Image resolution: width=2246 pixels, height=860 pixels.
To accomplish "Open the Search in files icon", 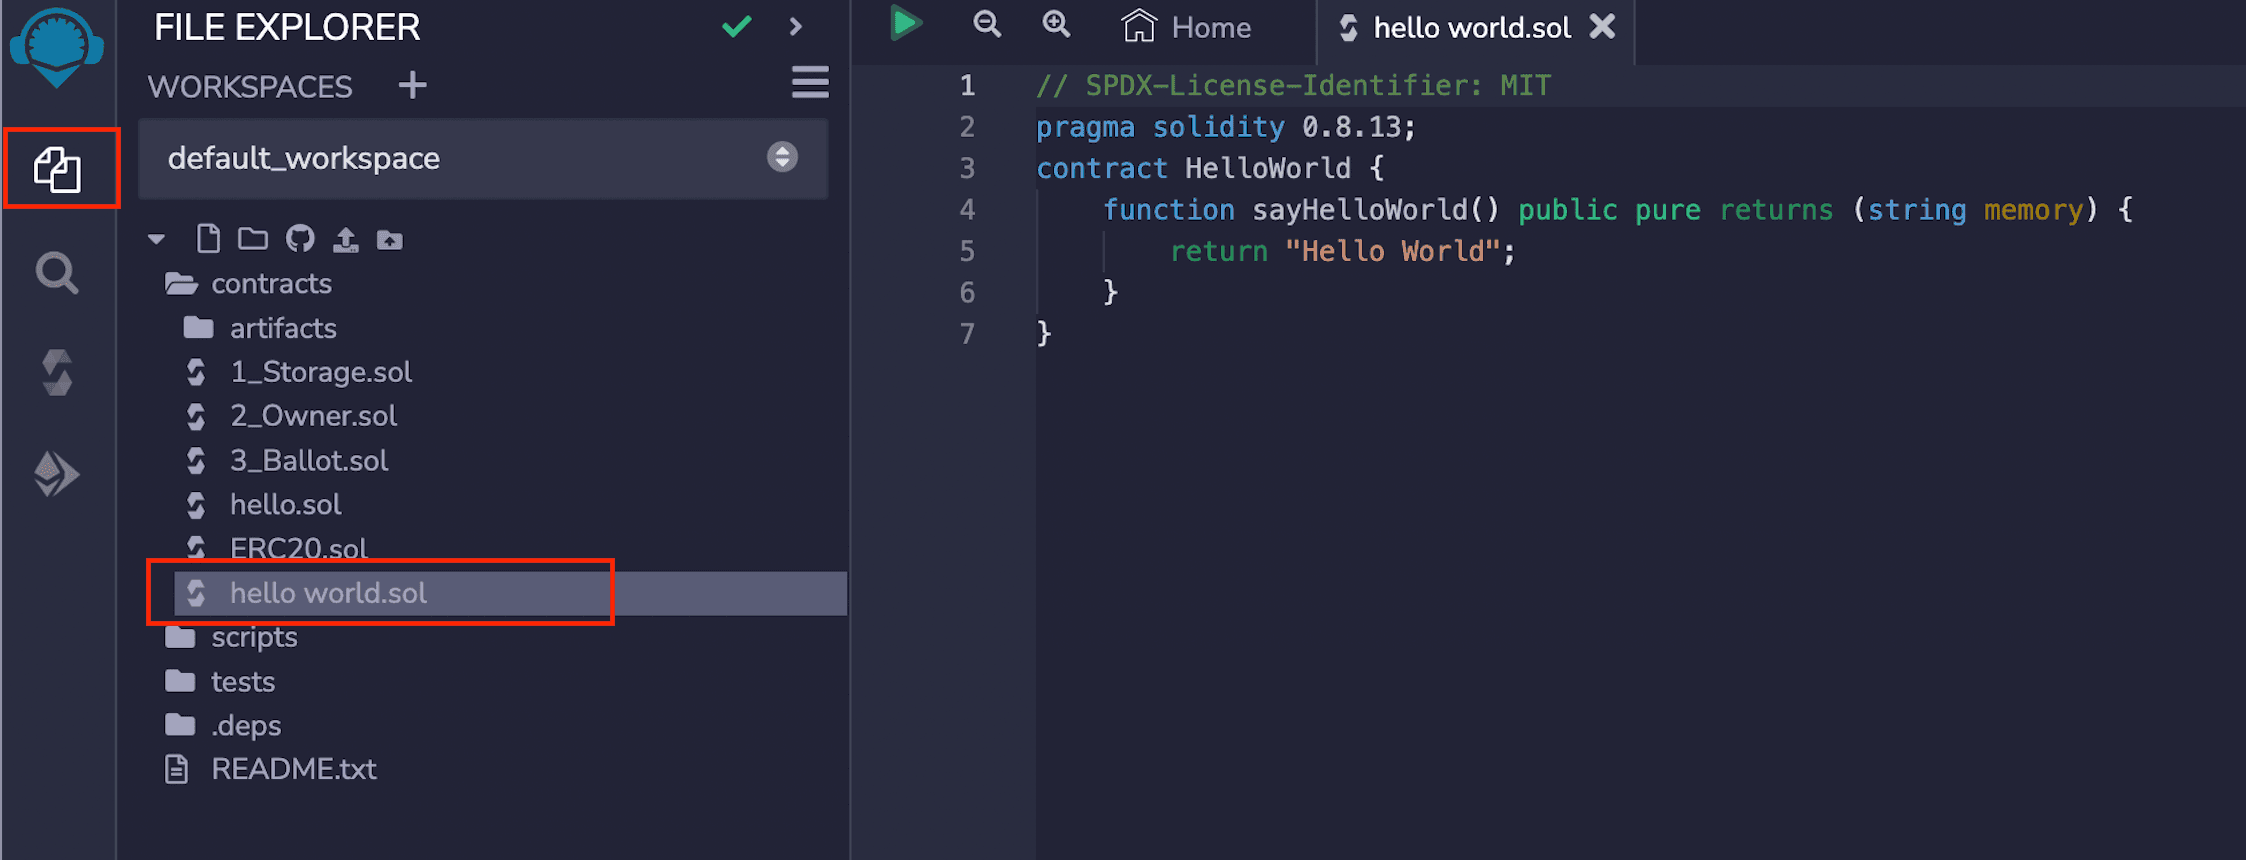I will (x=57, y=273).
